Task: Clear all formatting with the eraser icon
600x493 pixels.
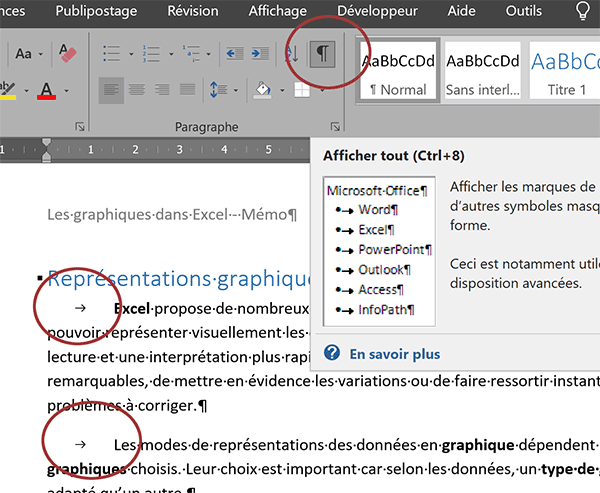Action: click(67, 53)
